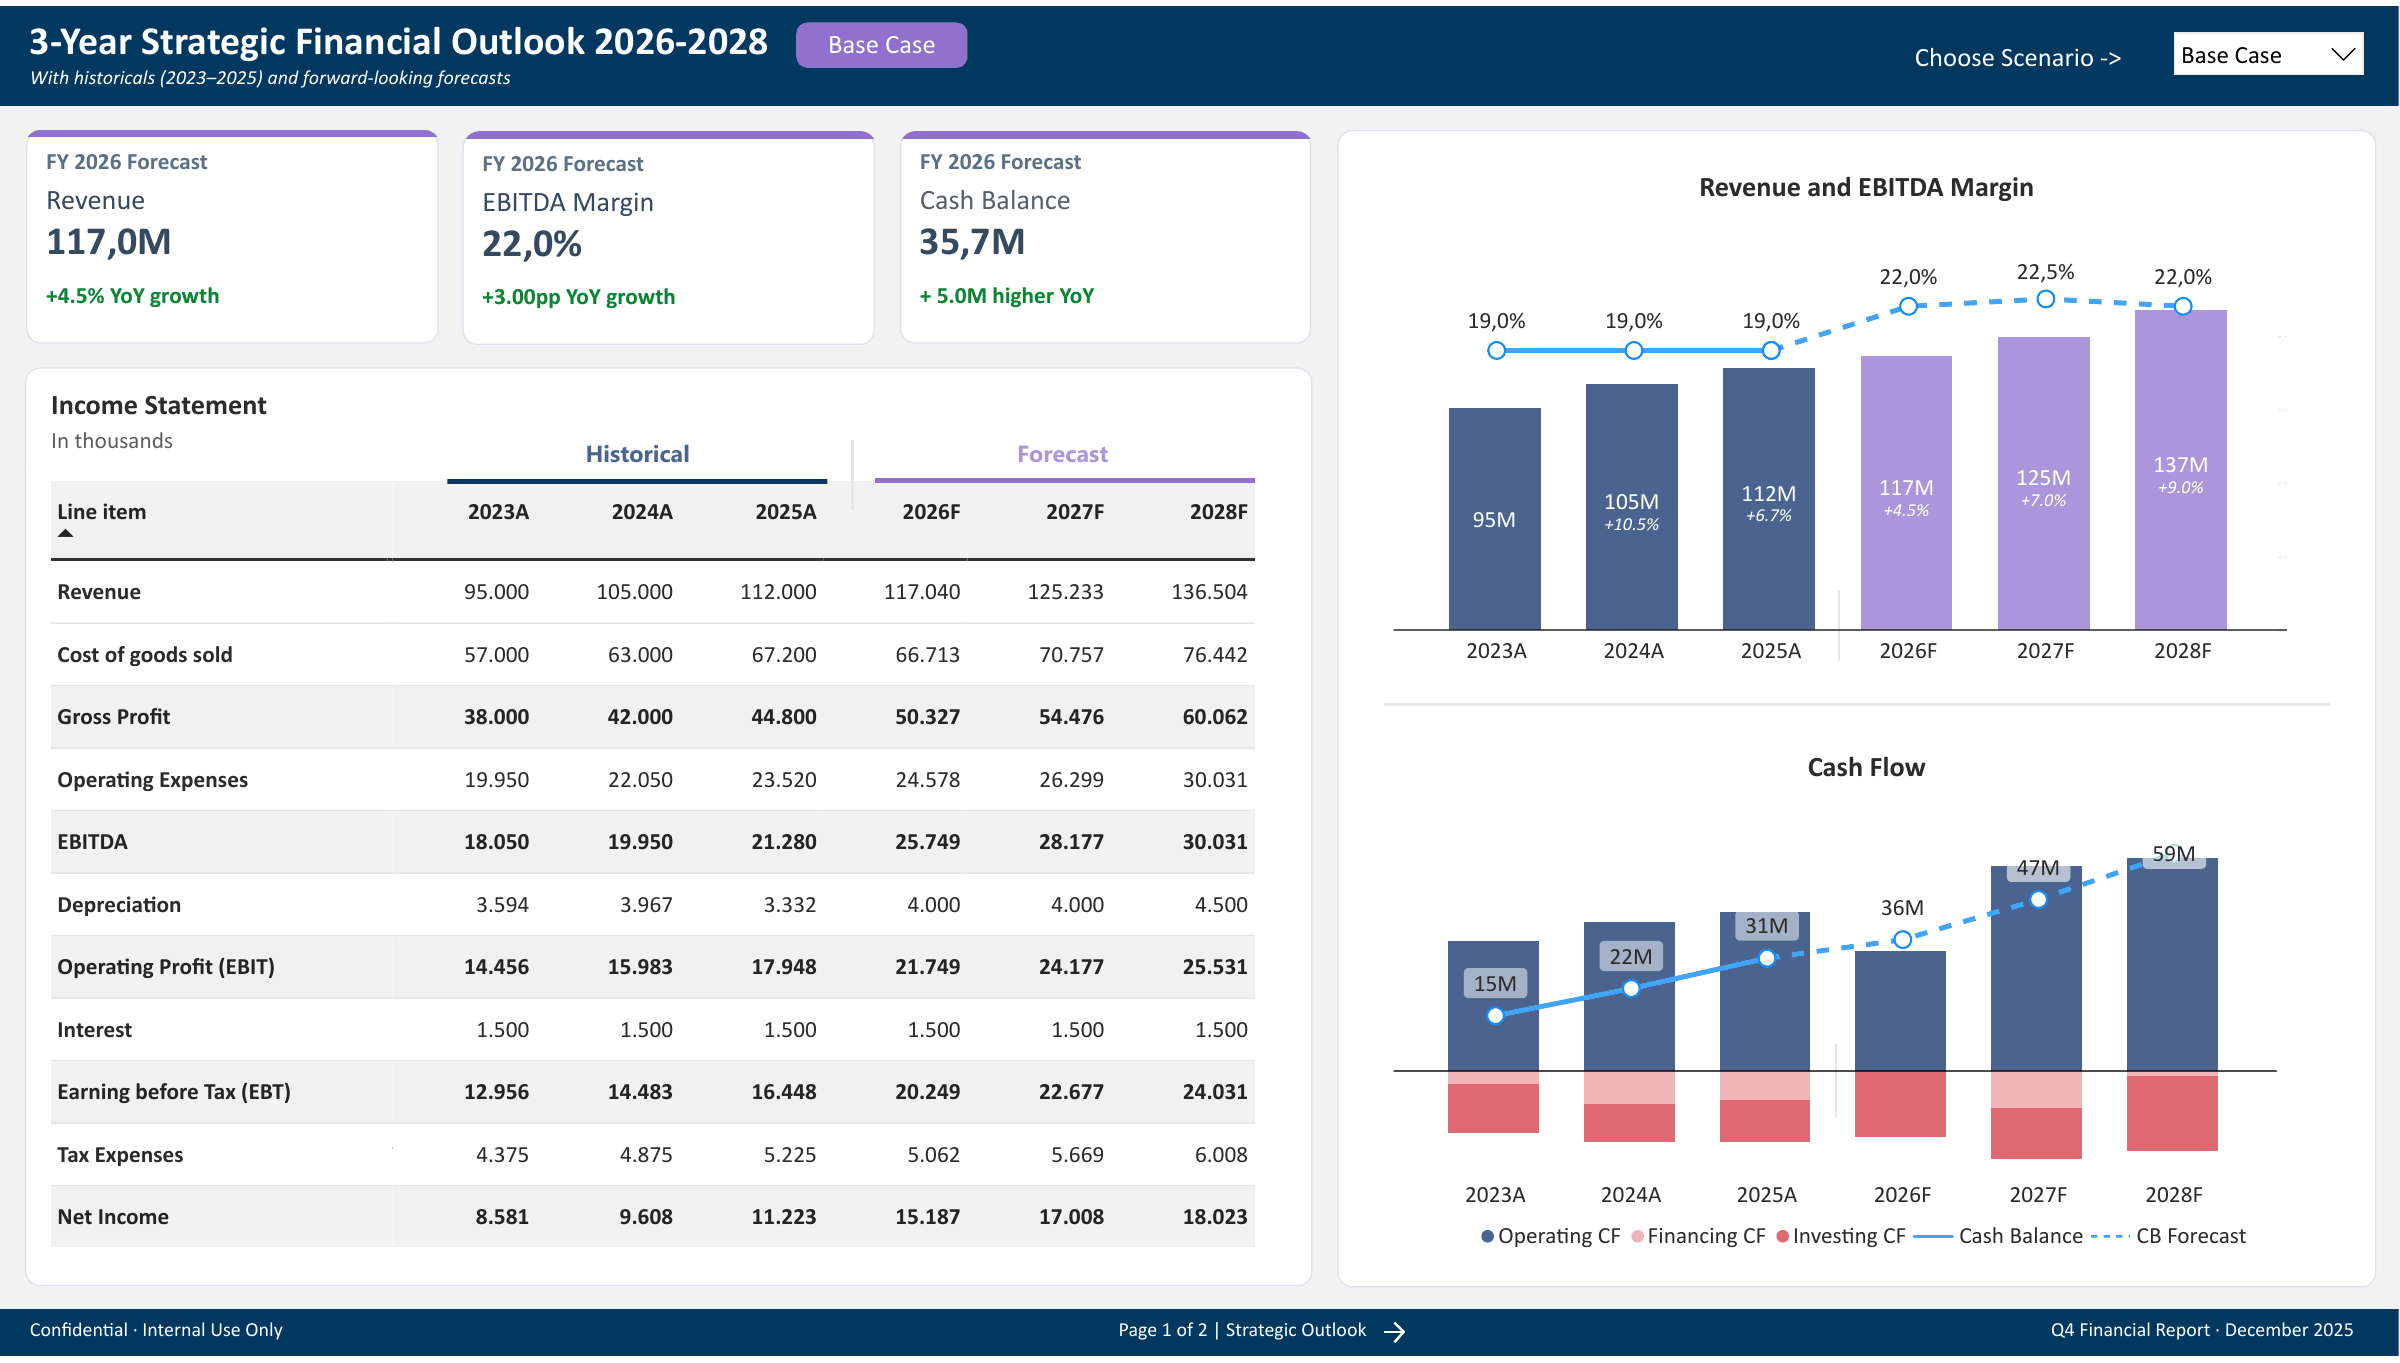Click the CB Forecast legend entry
The height and width of the screenshot is (1363, 2400).
click(2169, 1236)
